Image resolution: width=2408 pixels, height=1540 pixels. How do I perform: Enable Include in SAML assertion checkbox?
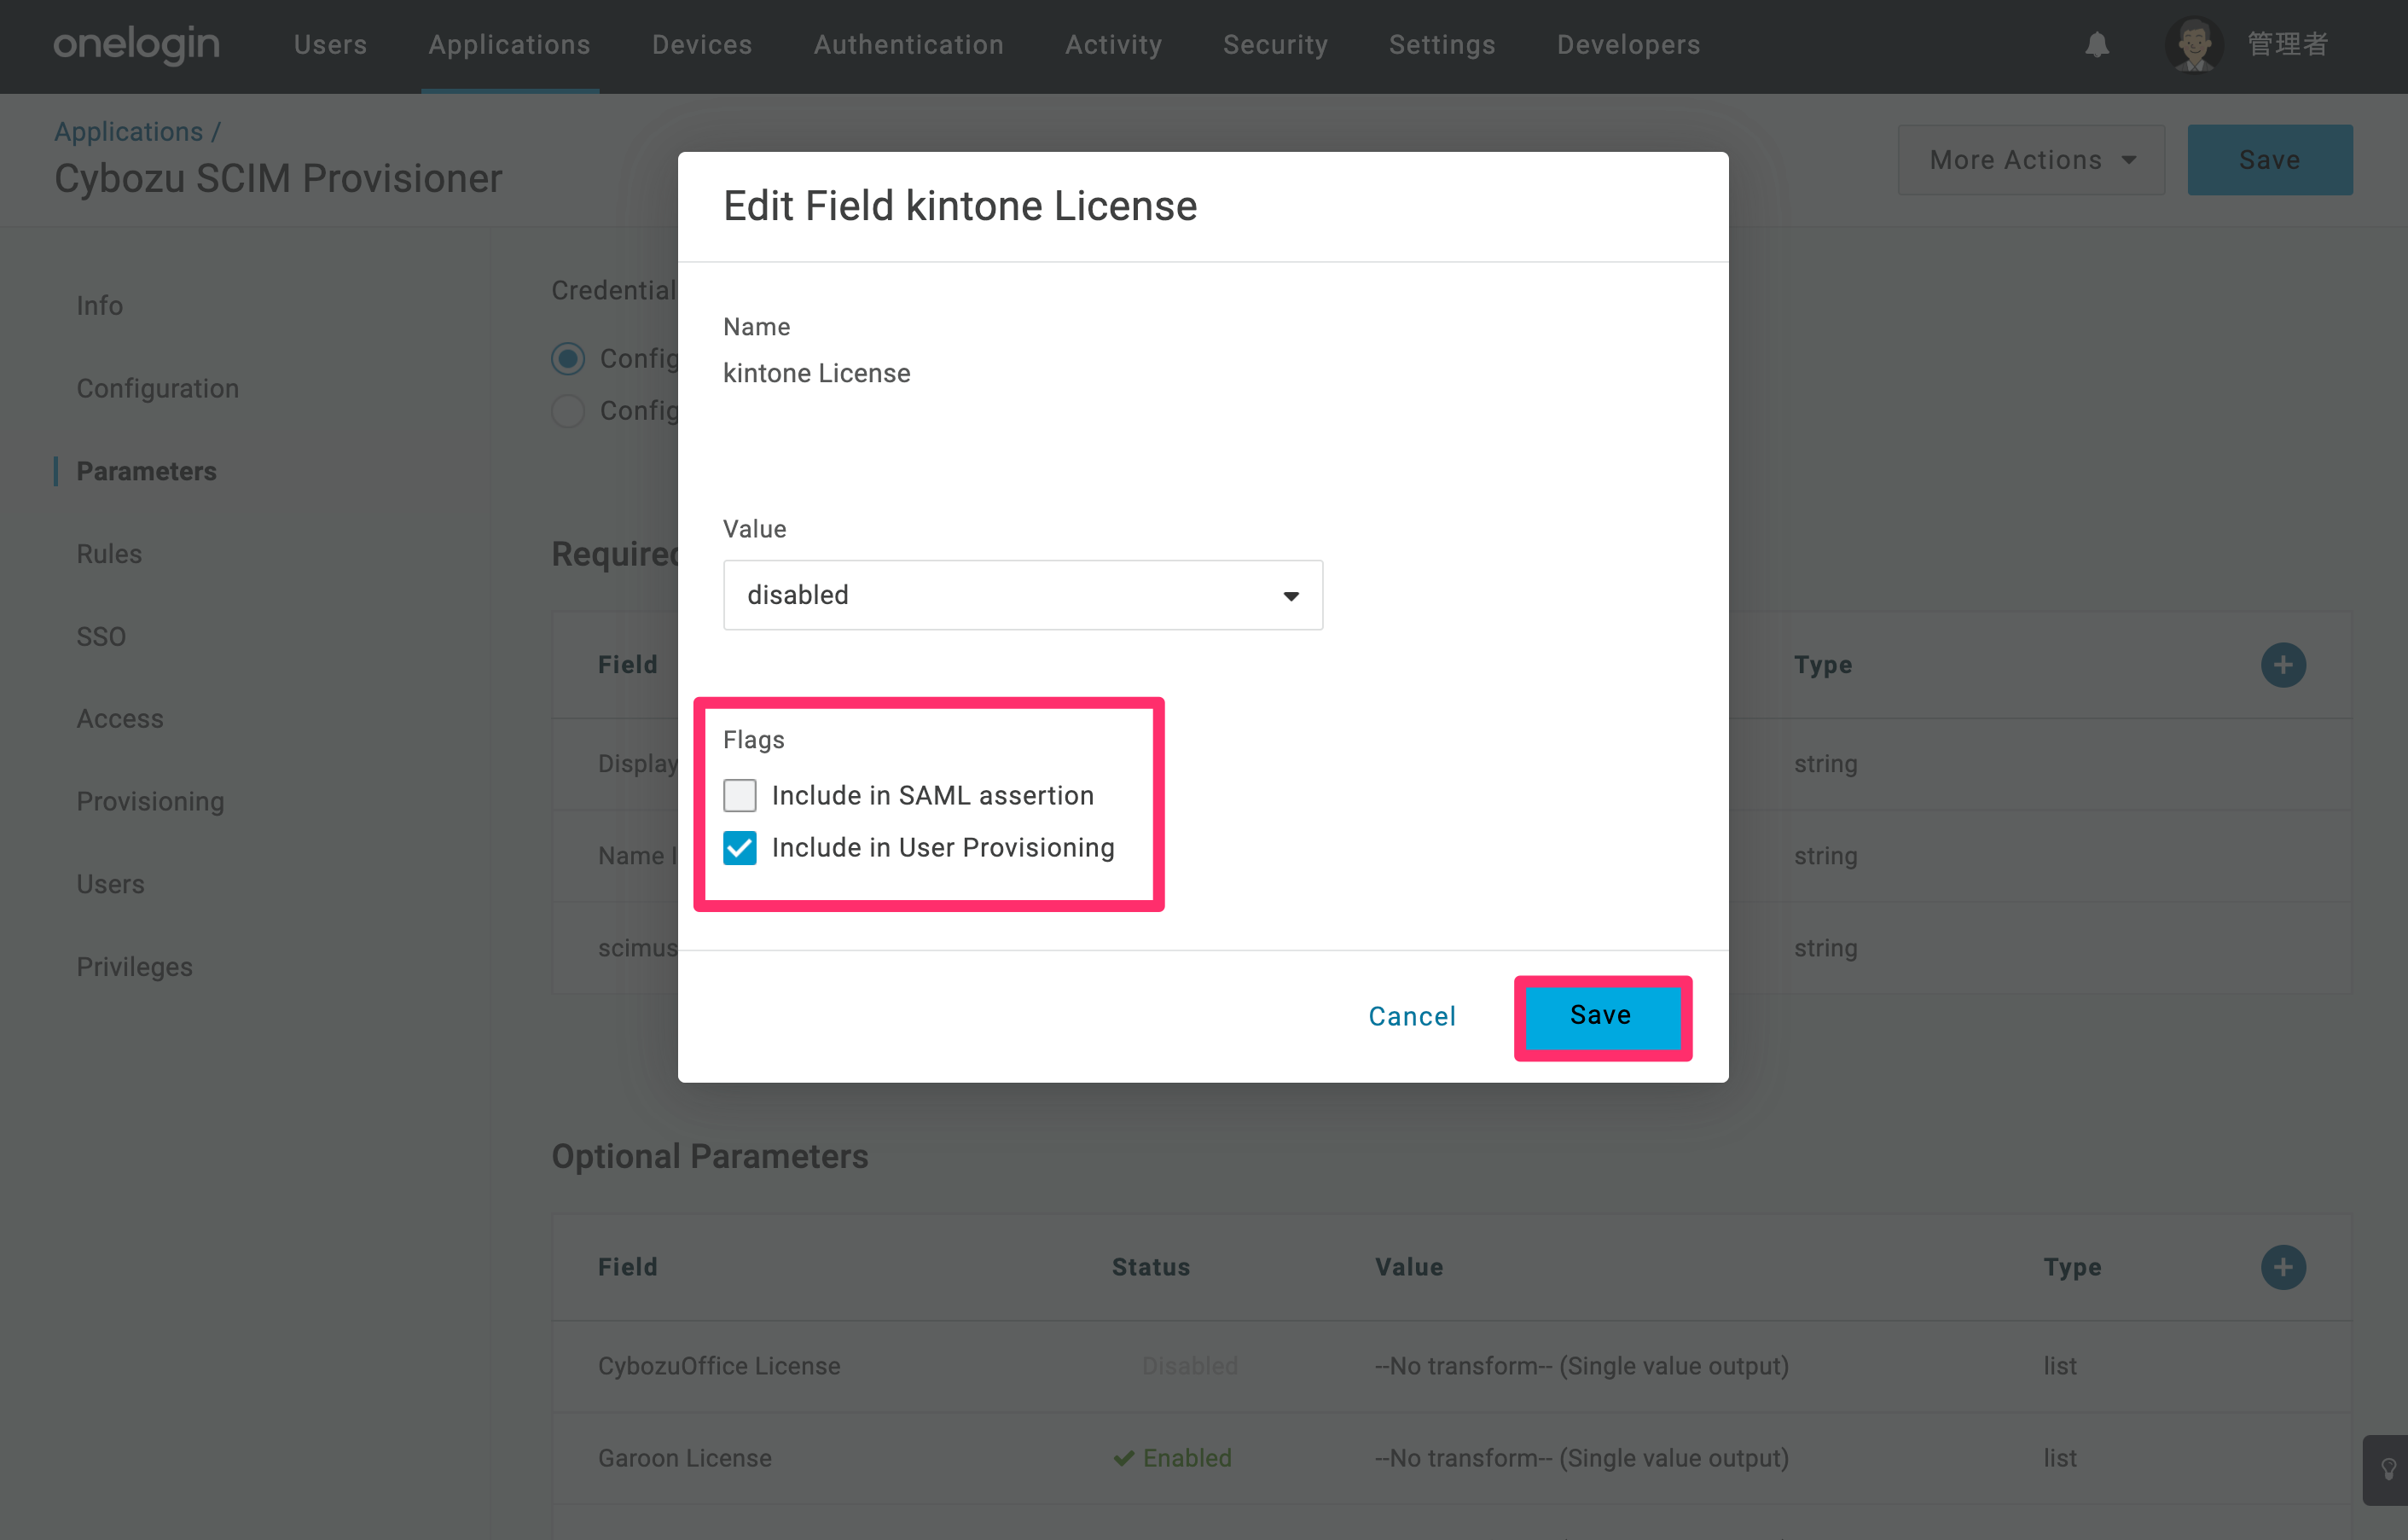pos(740,796)
